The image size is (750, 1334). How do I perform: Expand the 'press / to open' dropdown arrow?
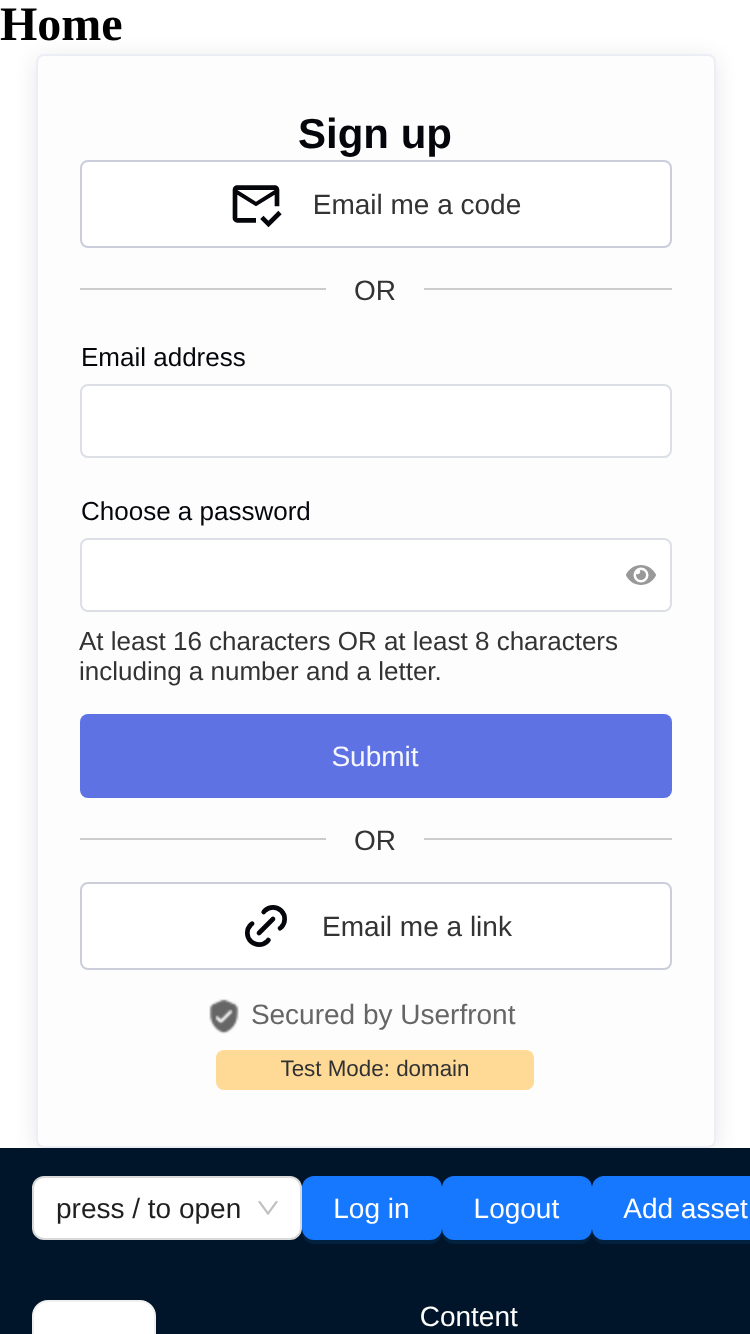pos(268,1208)
